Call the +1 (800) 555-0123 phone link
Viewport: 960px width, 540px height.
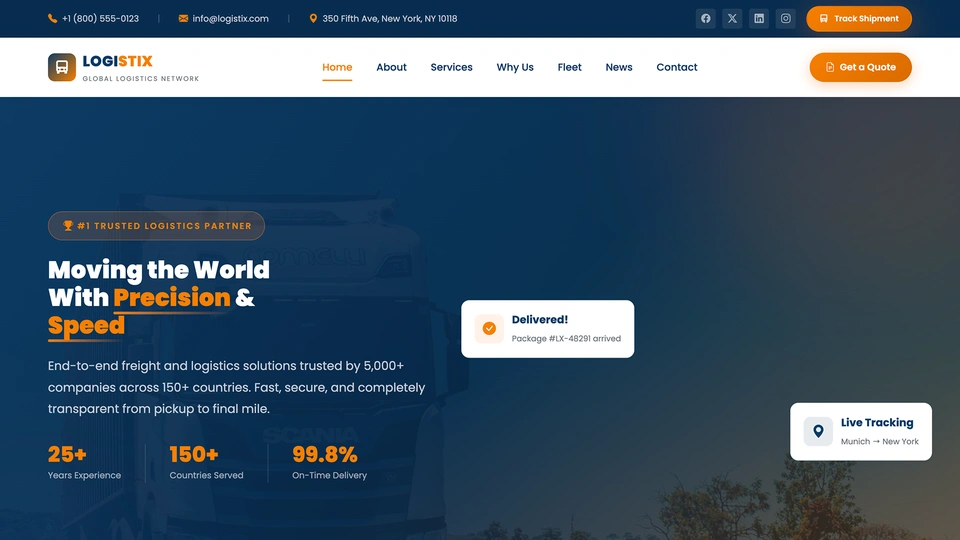click(100, 18)
